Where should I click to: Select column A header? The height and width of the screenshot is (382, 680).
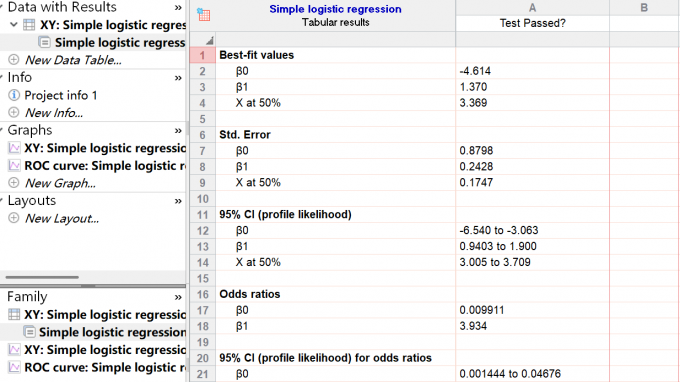pos(532,8)
